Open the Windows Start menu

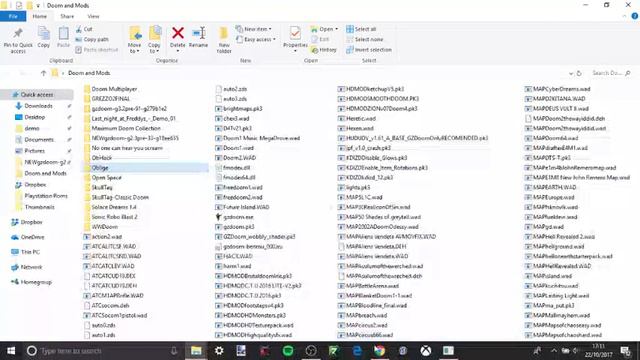pos(11,351)
